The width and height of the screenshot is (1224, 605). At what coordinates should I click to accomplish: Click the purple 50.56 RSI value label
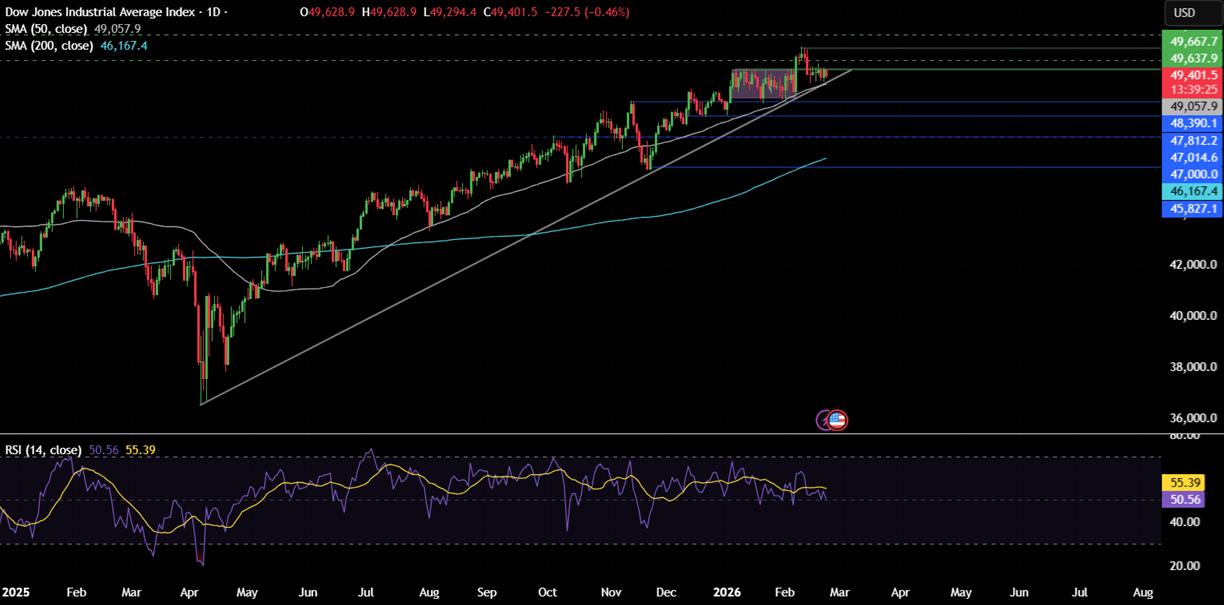coord(1180,499)
